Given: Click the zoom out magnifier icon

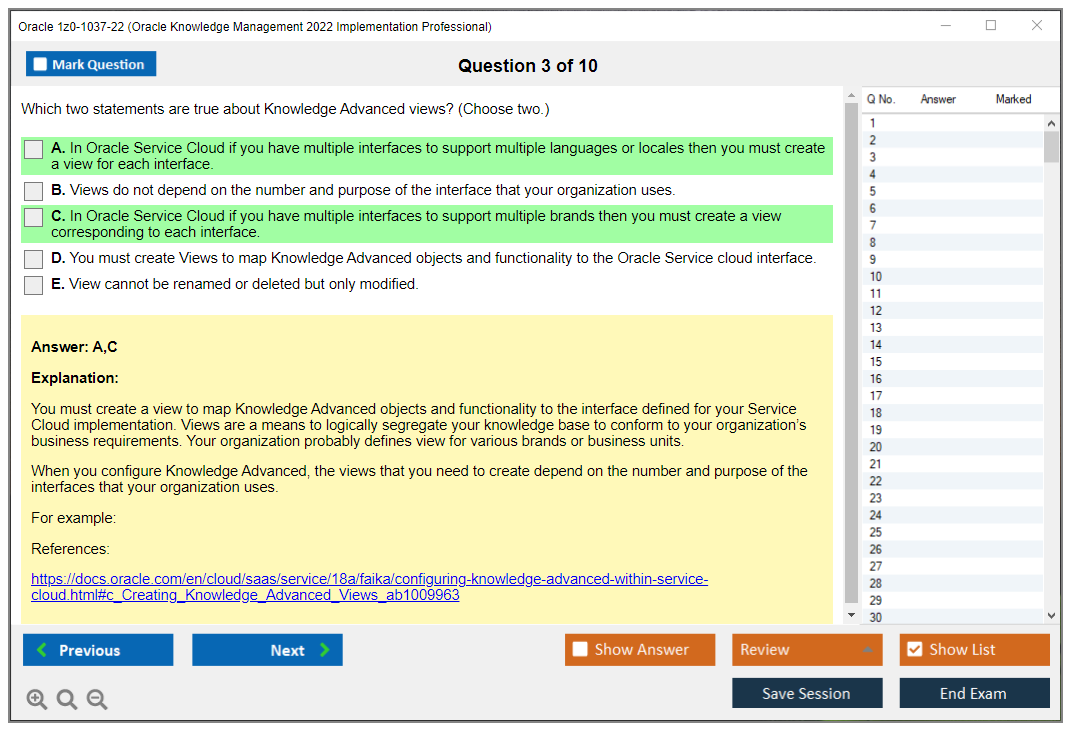Looking at the screenshot, I should click(x=97, y=699).
